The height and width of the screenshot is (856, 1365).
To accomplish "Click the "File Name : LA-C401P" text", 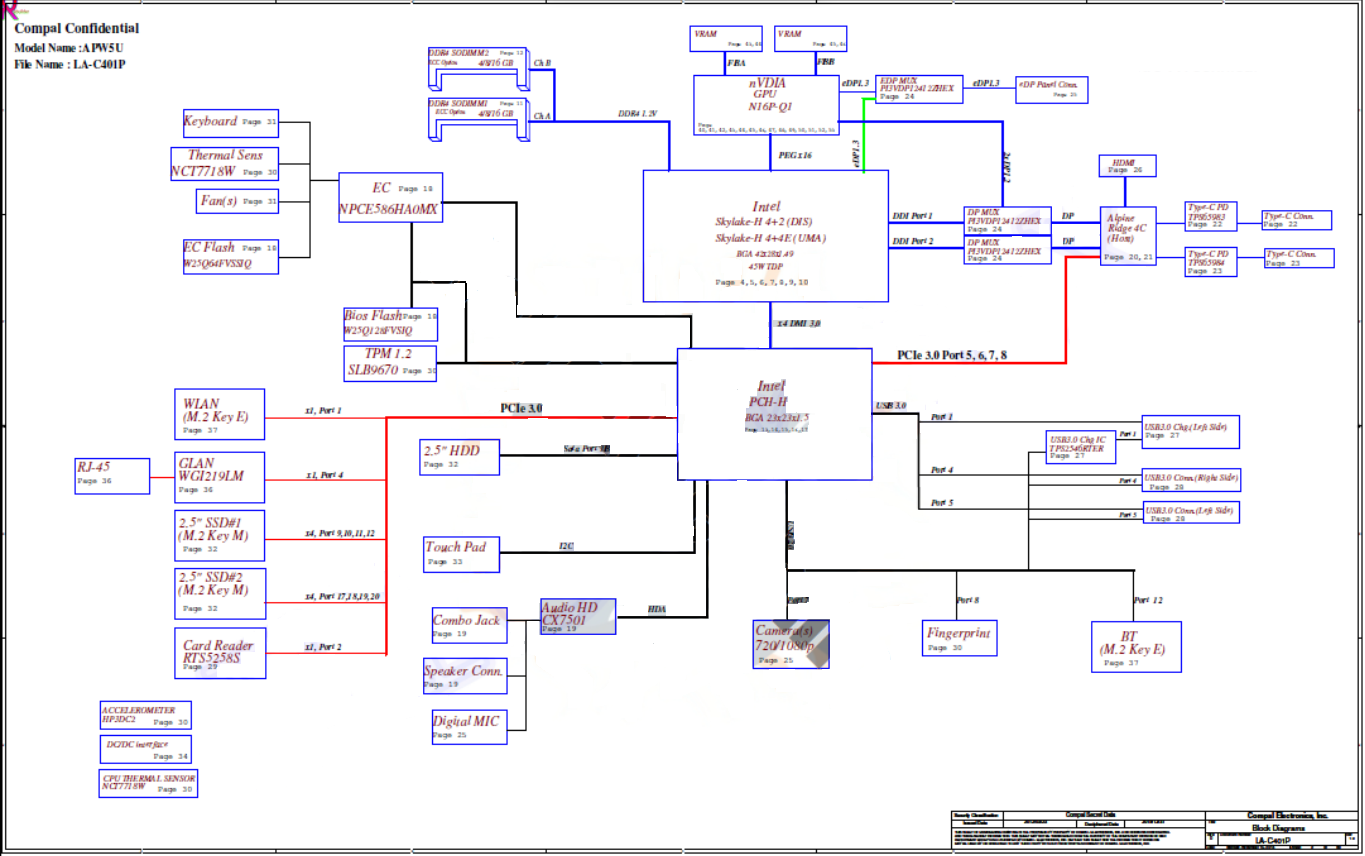I will [70, 65].
